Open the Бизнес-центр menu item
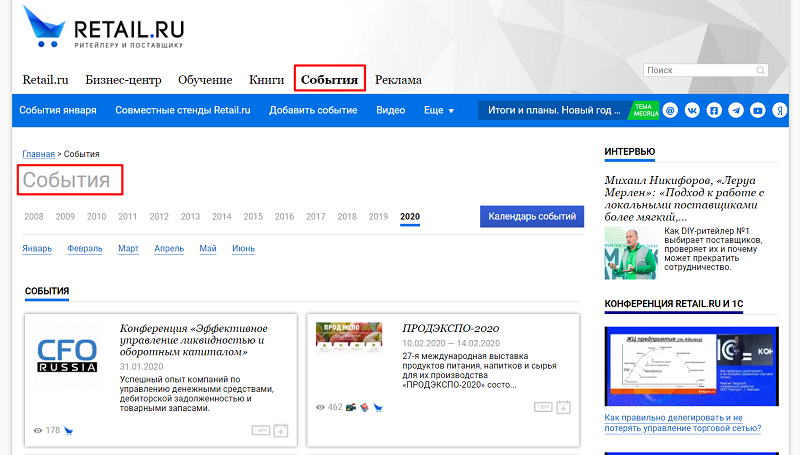The image size is (800, 455). [123, 80]
